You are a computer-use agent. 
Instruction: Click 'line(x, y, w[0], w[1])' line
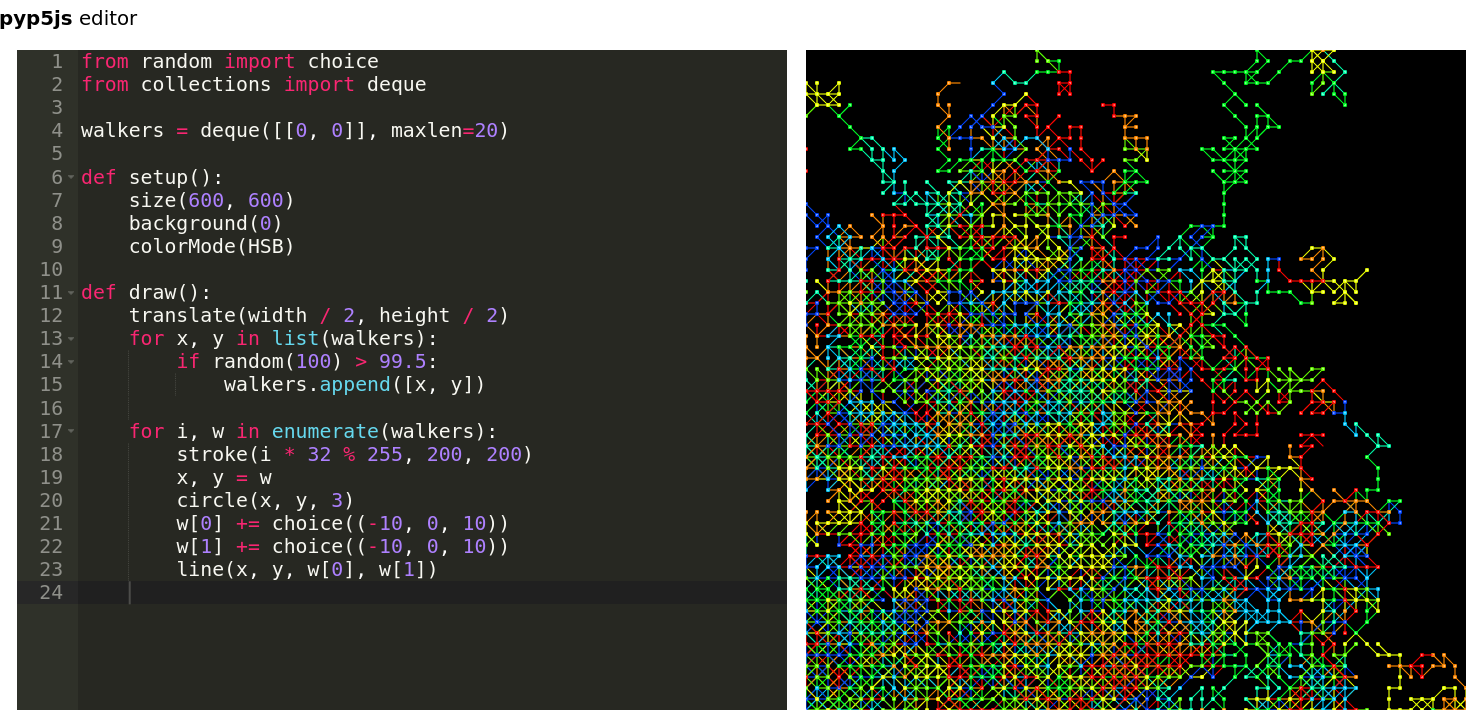pyautogui.click(x=307, y=570)
